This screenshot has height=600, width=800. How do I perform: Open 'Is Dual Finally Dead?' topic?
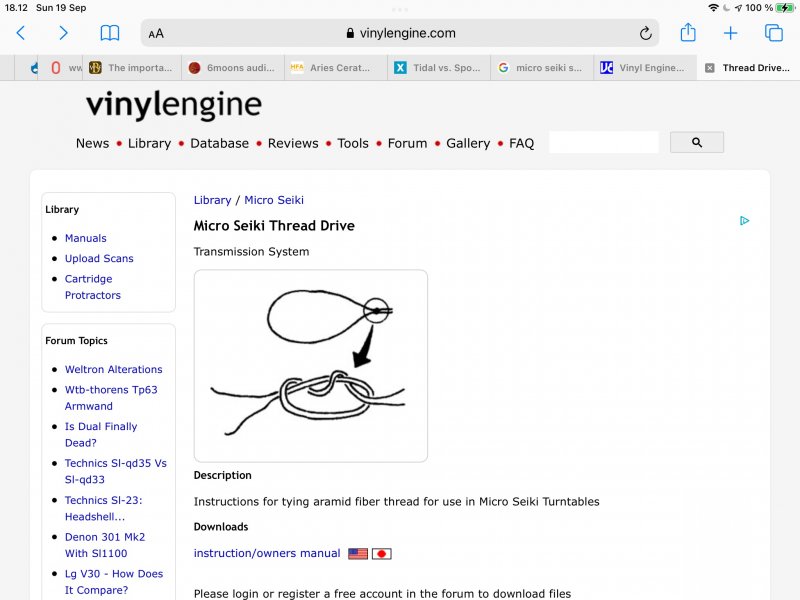click(x=101, y=435)
